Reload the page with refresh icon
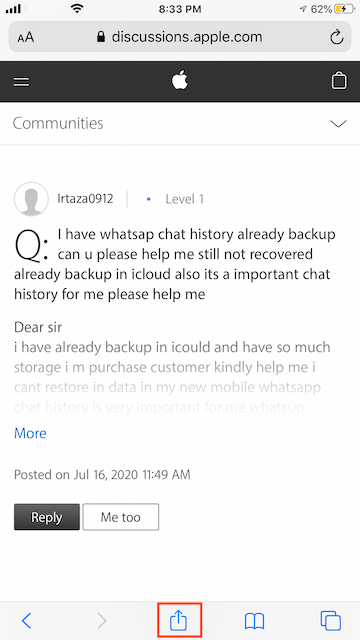The width and height of the screenshot is (360, 640). [x=336, y=38]
